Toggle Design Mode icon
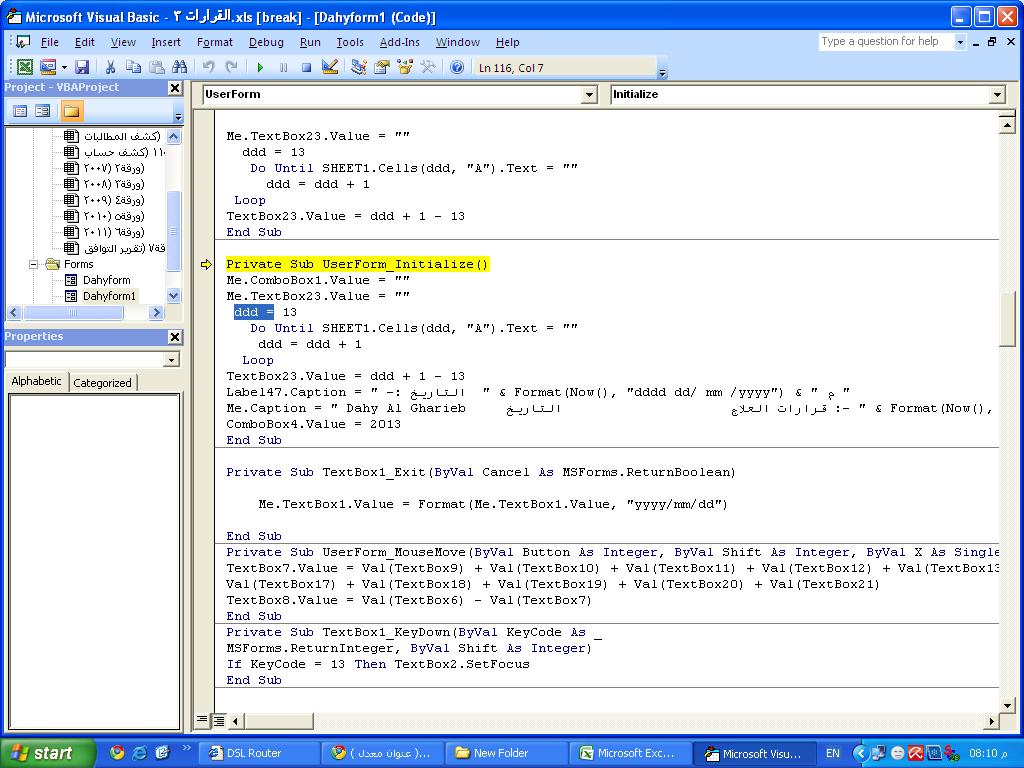The image size is (1024, 768). 330,67
